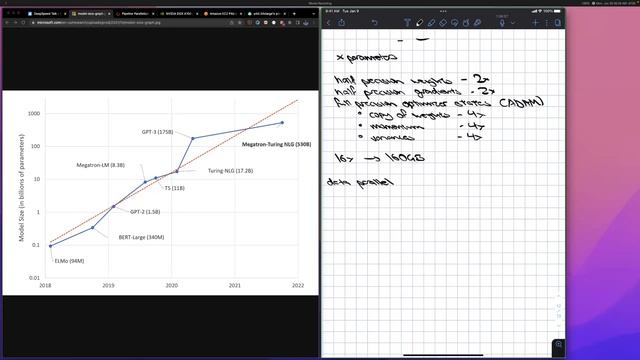Click the share icon in browser address bar

231,22
